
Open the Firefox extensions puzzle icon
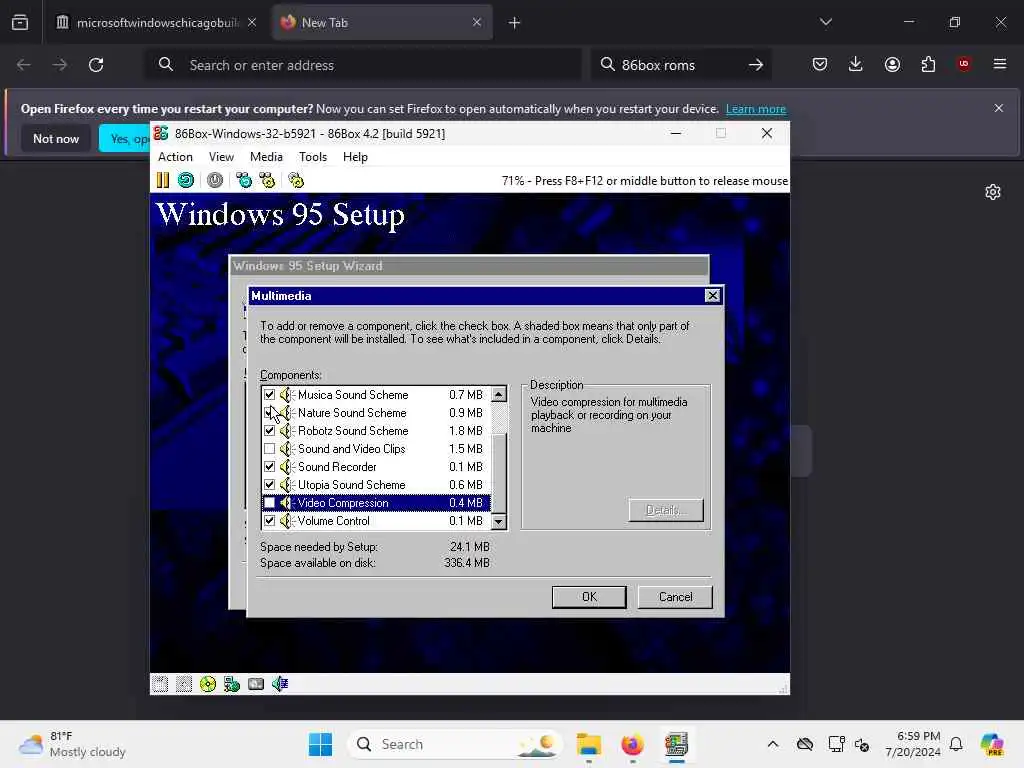[x=928, y=64]
